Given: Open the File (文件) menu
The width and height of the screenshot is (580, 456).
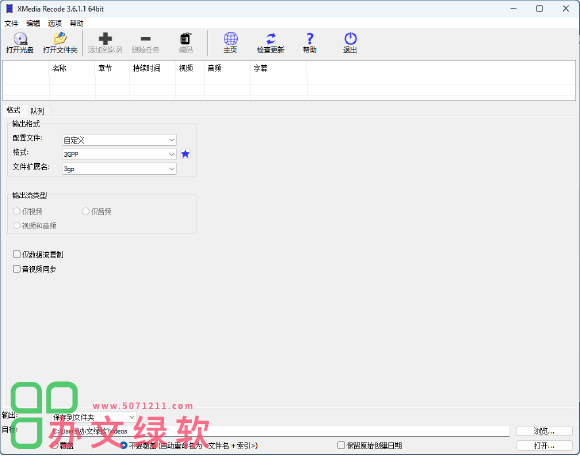Looking at the screenshot, I should click(x=11, y=24).
